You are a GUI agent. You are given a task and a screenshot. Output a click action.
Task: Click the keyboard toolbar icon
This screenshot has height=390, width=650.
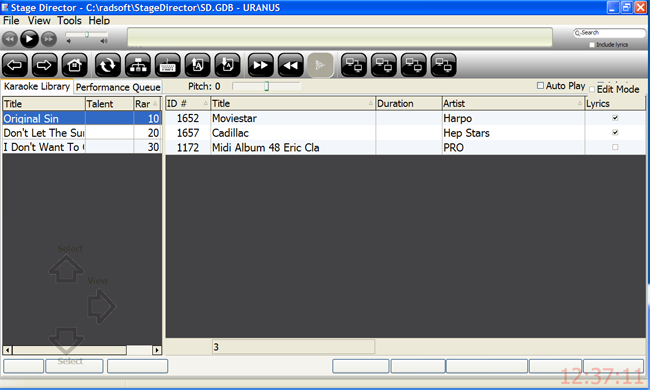pyautogui.click(x=167, y=65)
